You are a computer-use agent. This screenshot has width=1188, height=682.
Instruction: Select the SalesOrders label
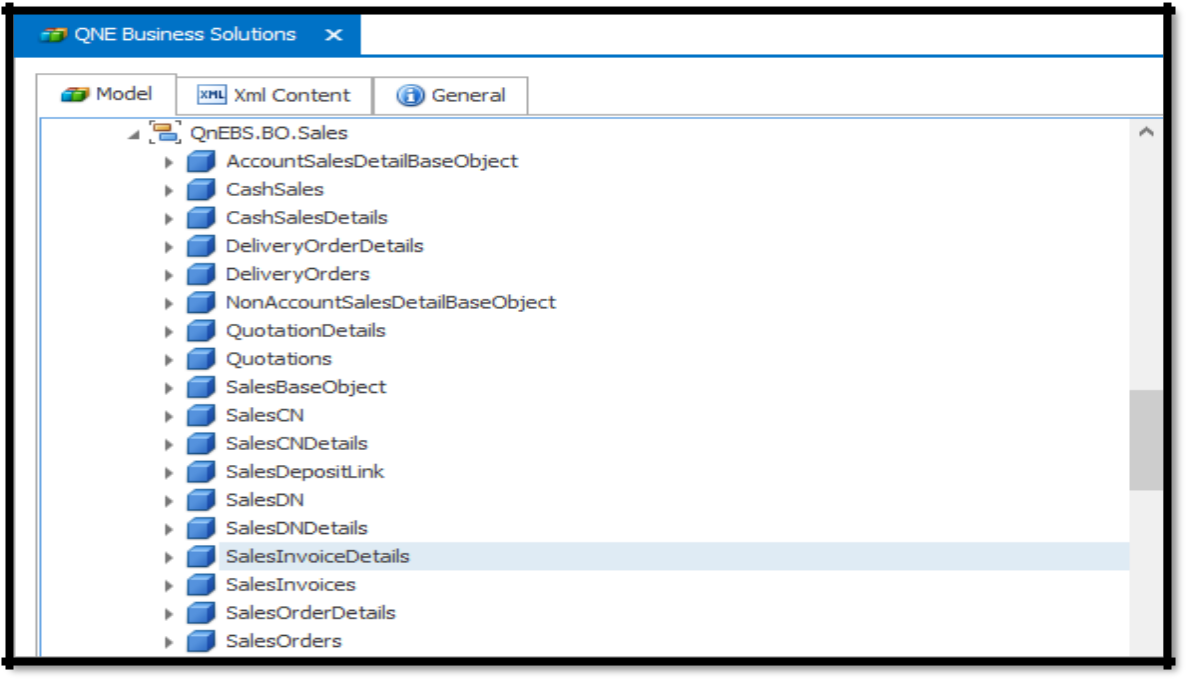(x=284, y=641)
